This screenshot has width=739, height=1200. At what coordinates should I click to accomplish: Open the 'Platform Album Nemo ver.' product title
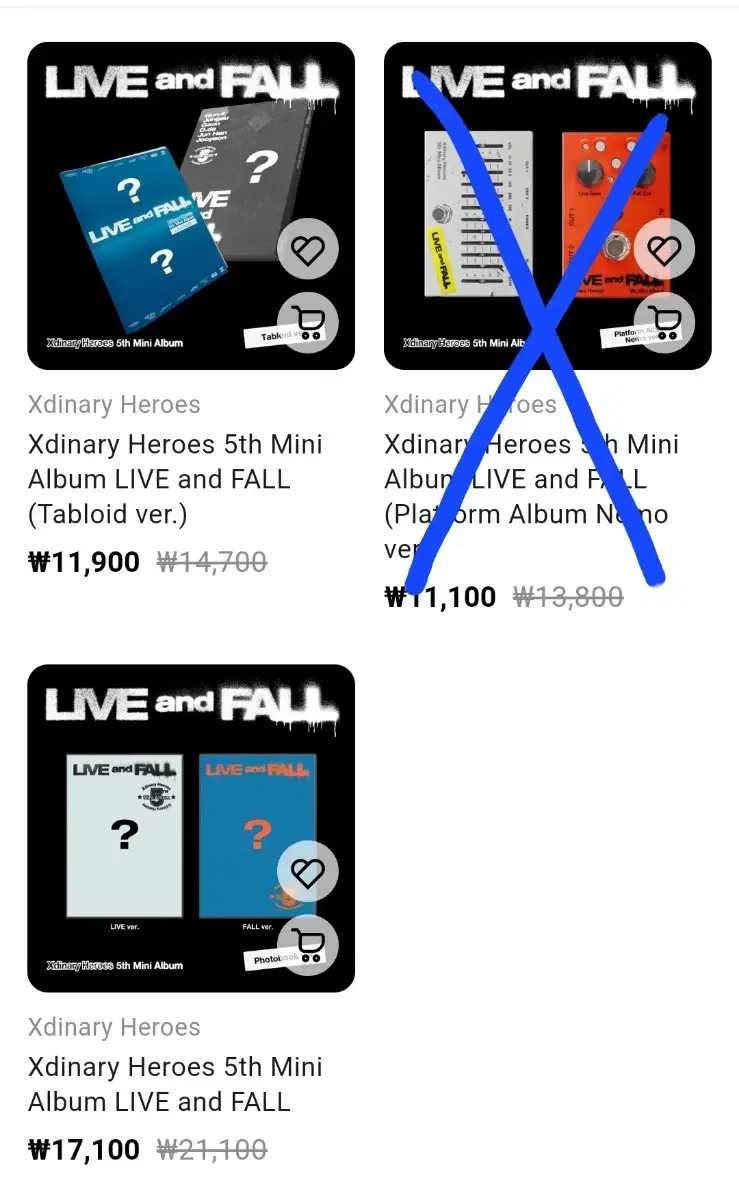(532, 496)
